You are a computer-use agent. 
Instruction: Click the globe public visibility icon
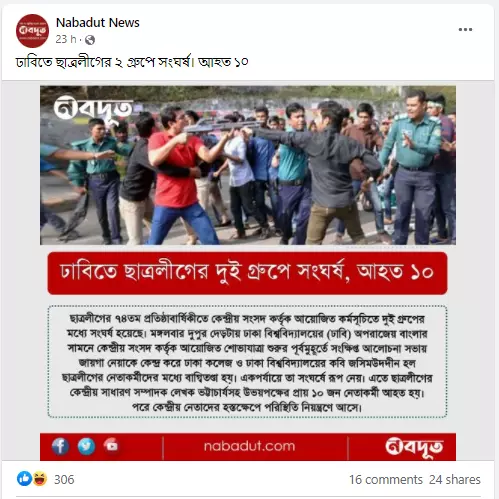90,40
